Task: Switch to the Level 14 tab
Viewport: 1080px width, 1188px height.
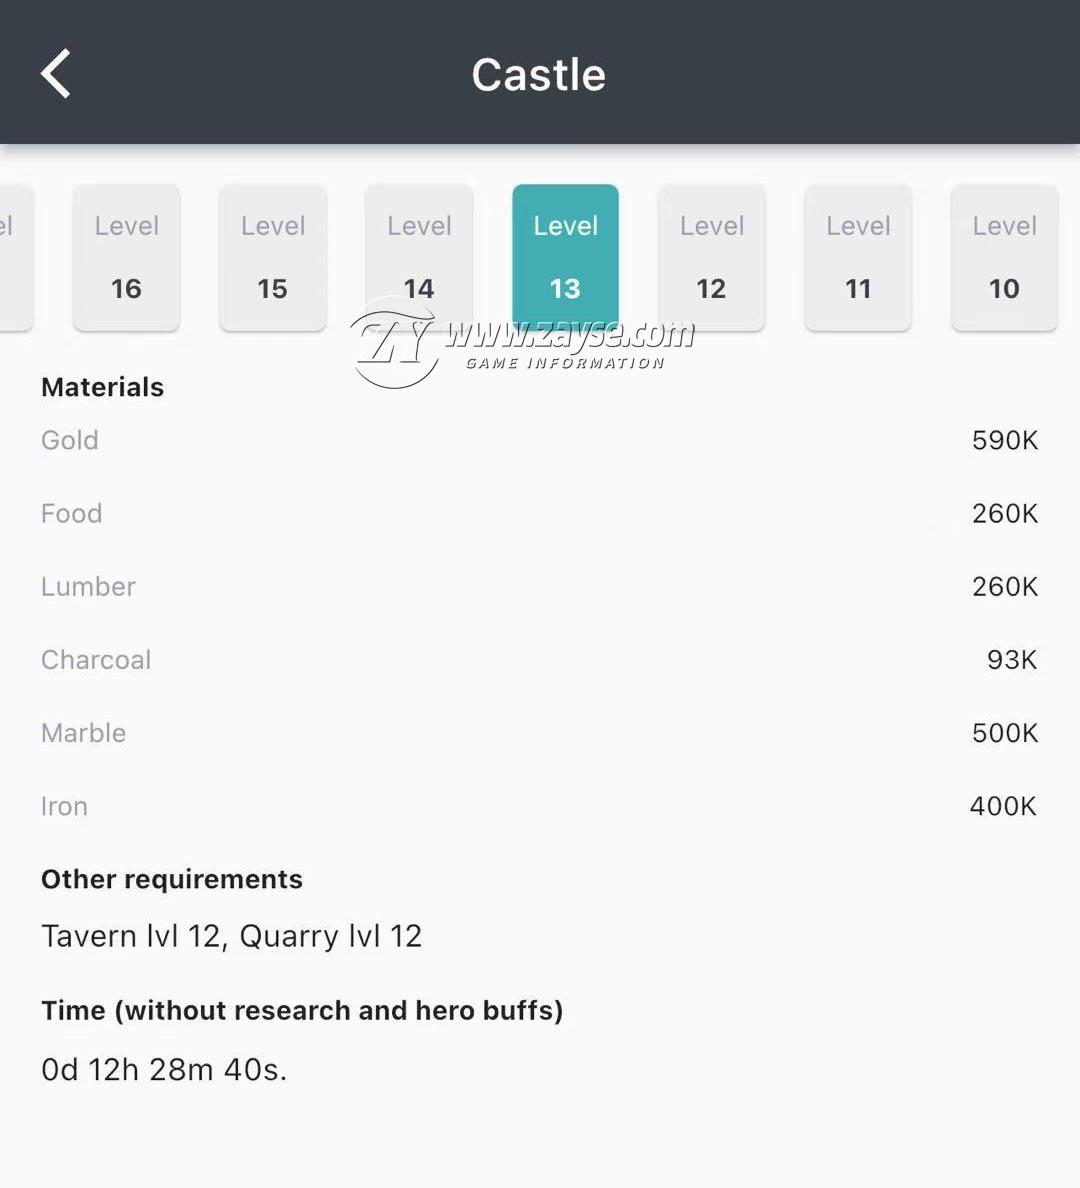Action: (419, 258)
